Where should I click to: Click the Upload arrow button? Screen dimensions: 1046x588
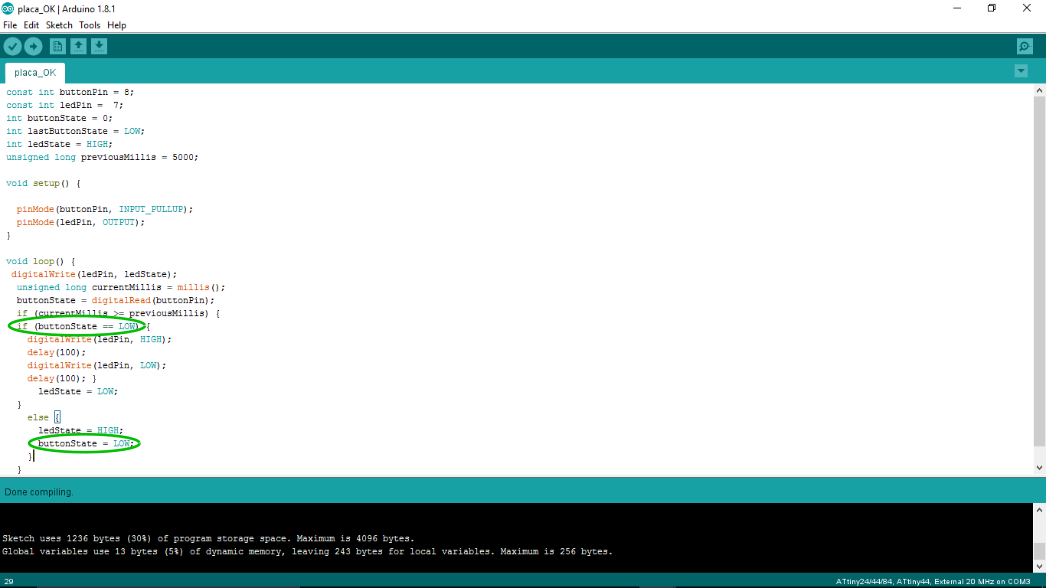pos(33,46)
